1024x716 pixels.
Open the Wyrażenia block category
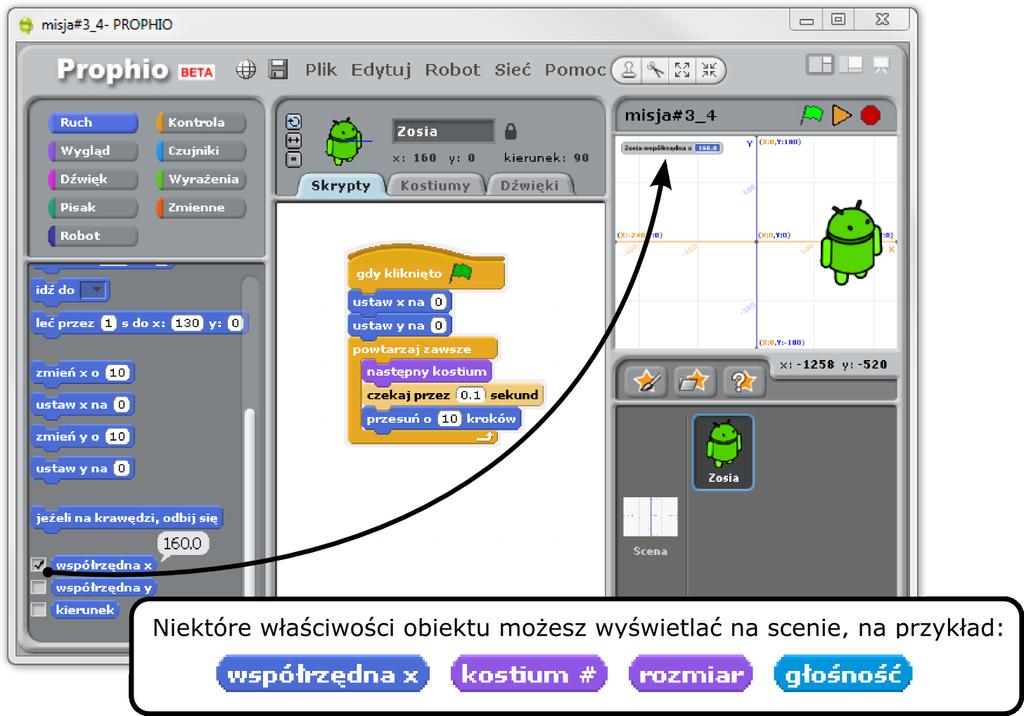(201, 179)
